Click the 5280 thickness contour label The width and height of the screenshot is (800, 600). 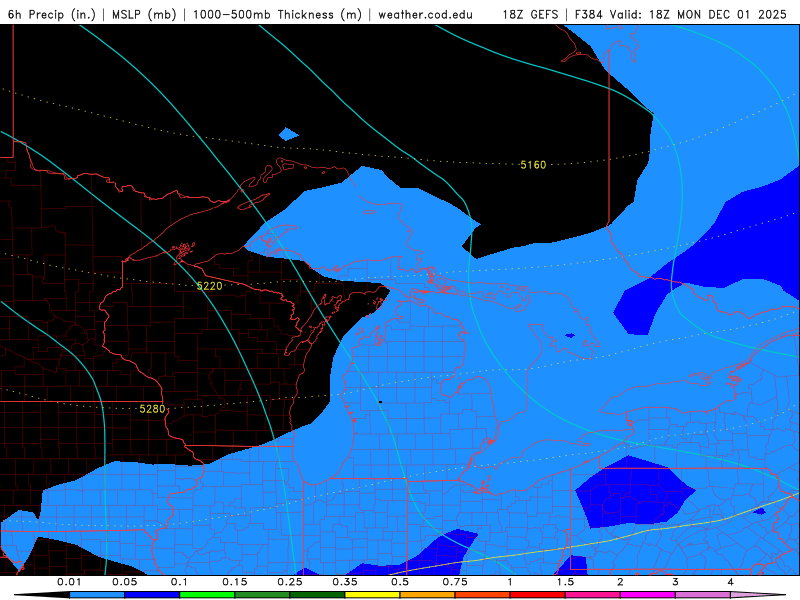152,409
